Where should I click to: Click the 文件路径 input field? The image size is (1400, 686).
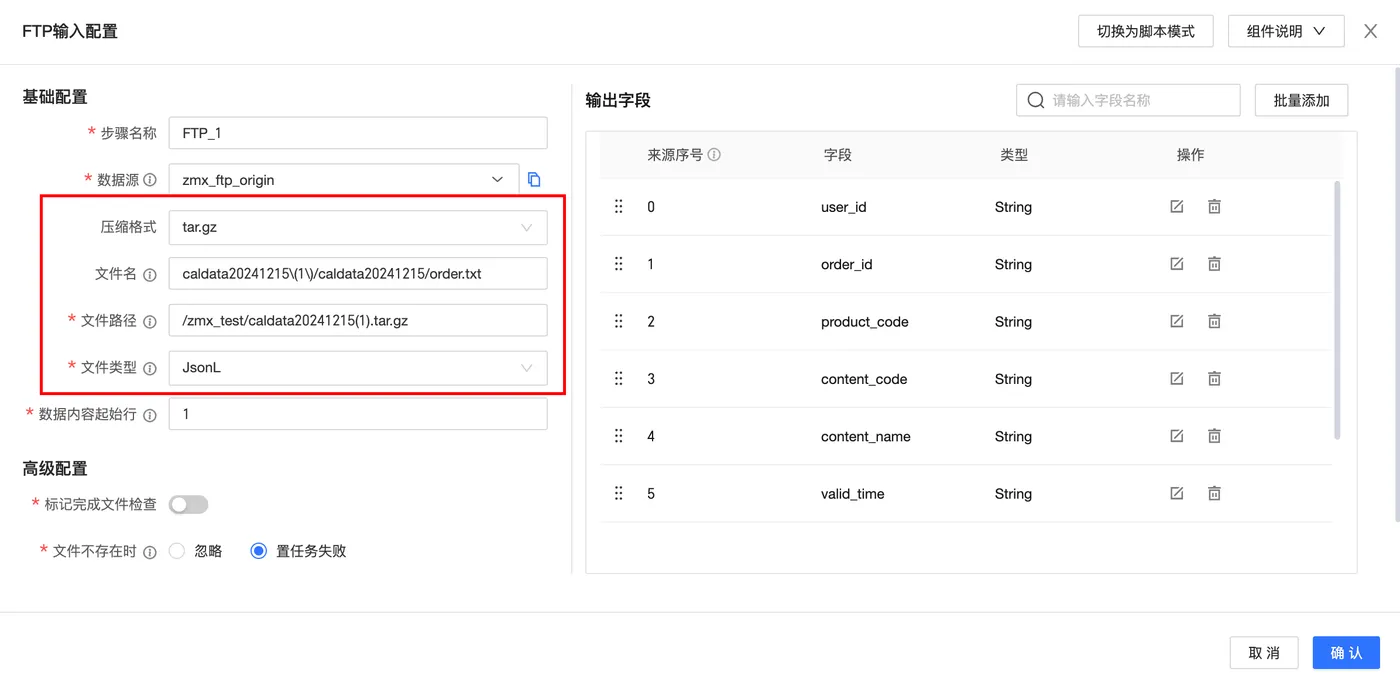tap(358, 321)
